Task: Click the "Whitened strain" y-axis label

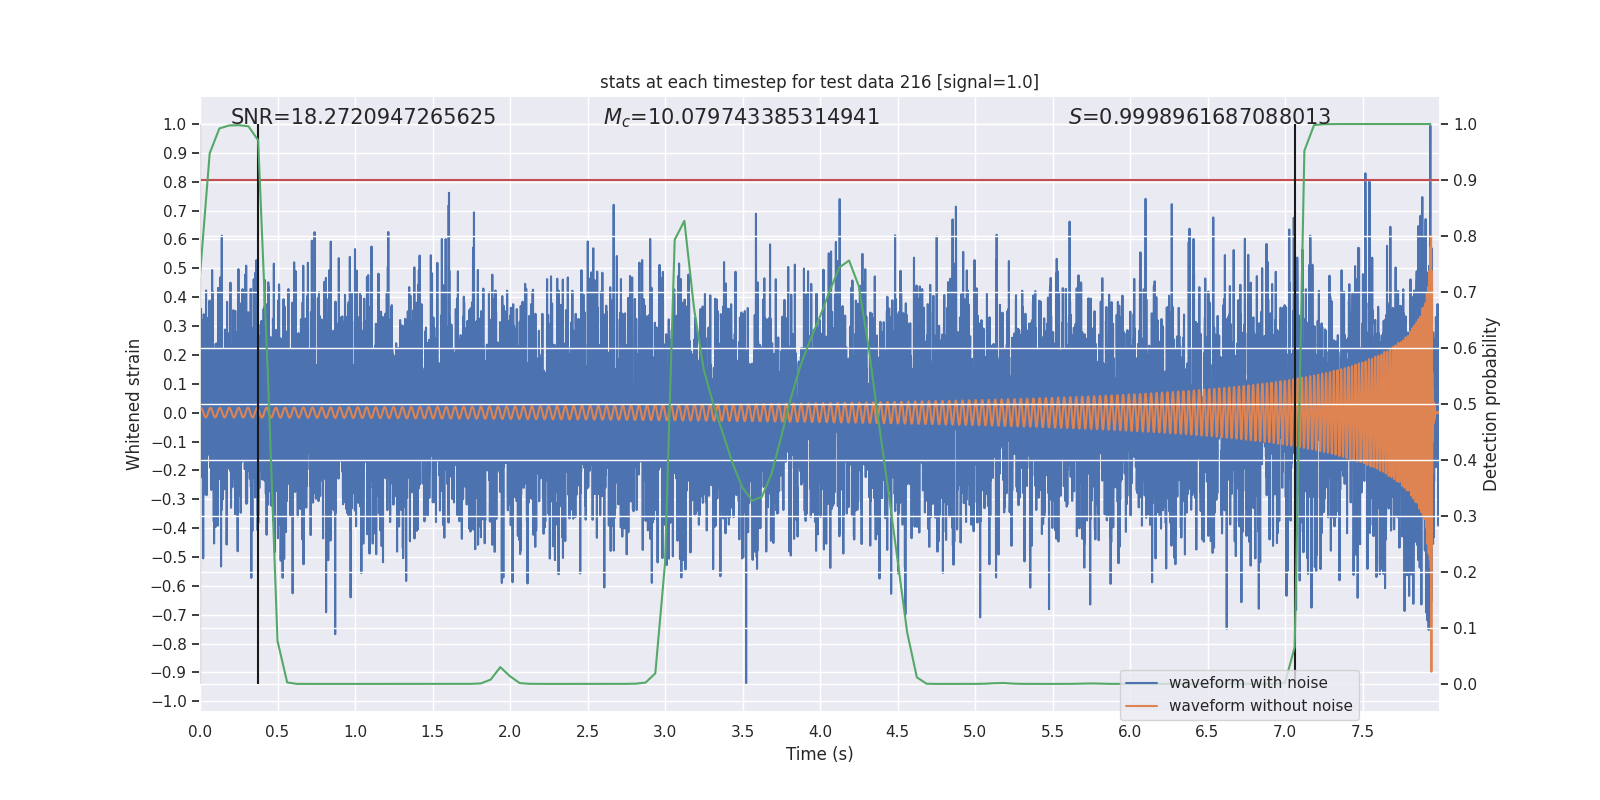Action: (x=133, y=404)
